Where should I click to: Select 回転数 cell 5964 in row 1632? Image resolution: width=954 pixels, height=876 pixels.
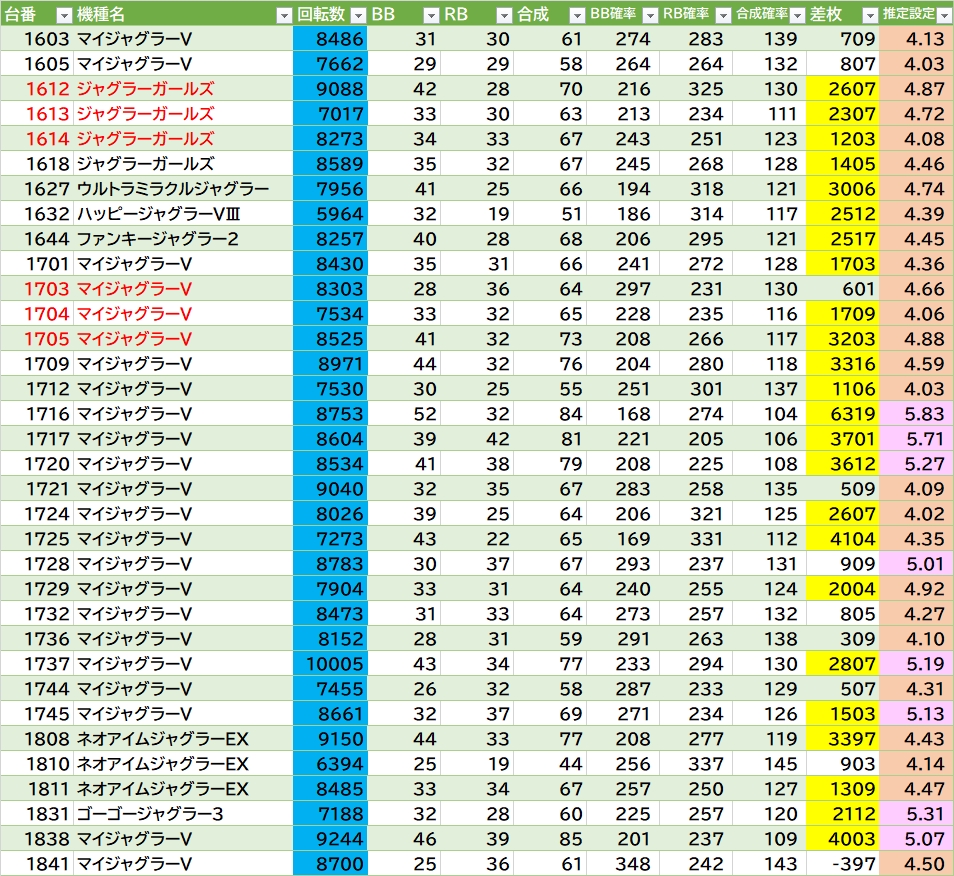pos(330,214)
